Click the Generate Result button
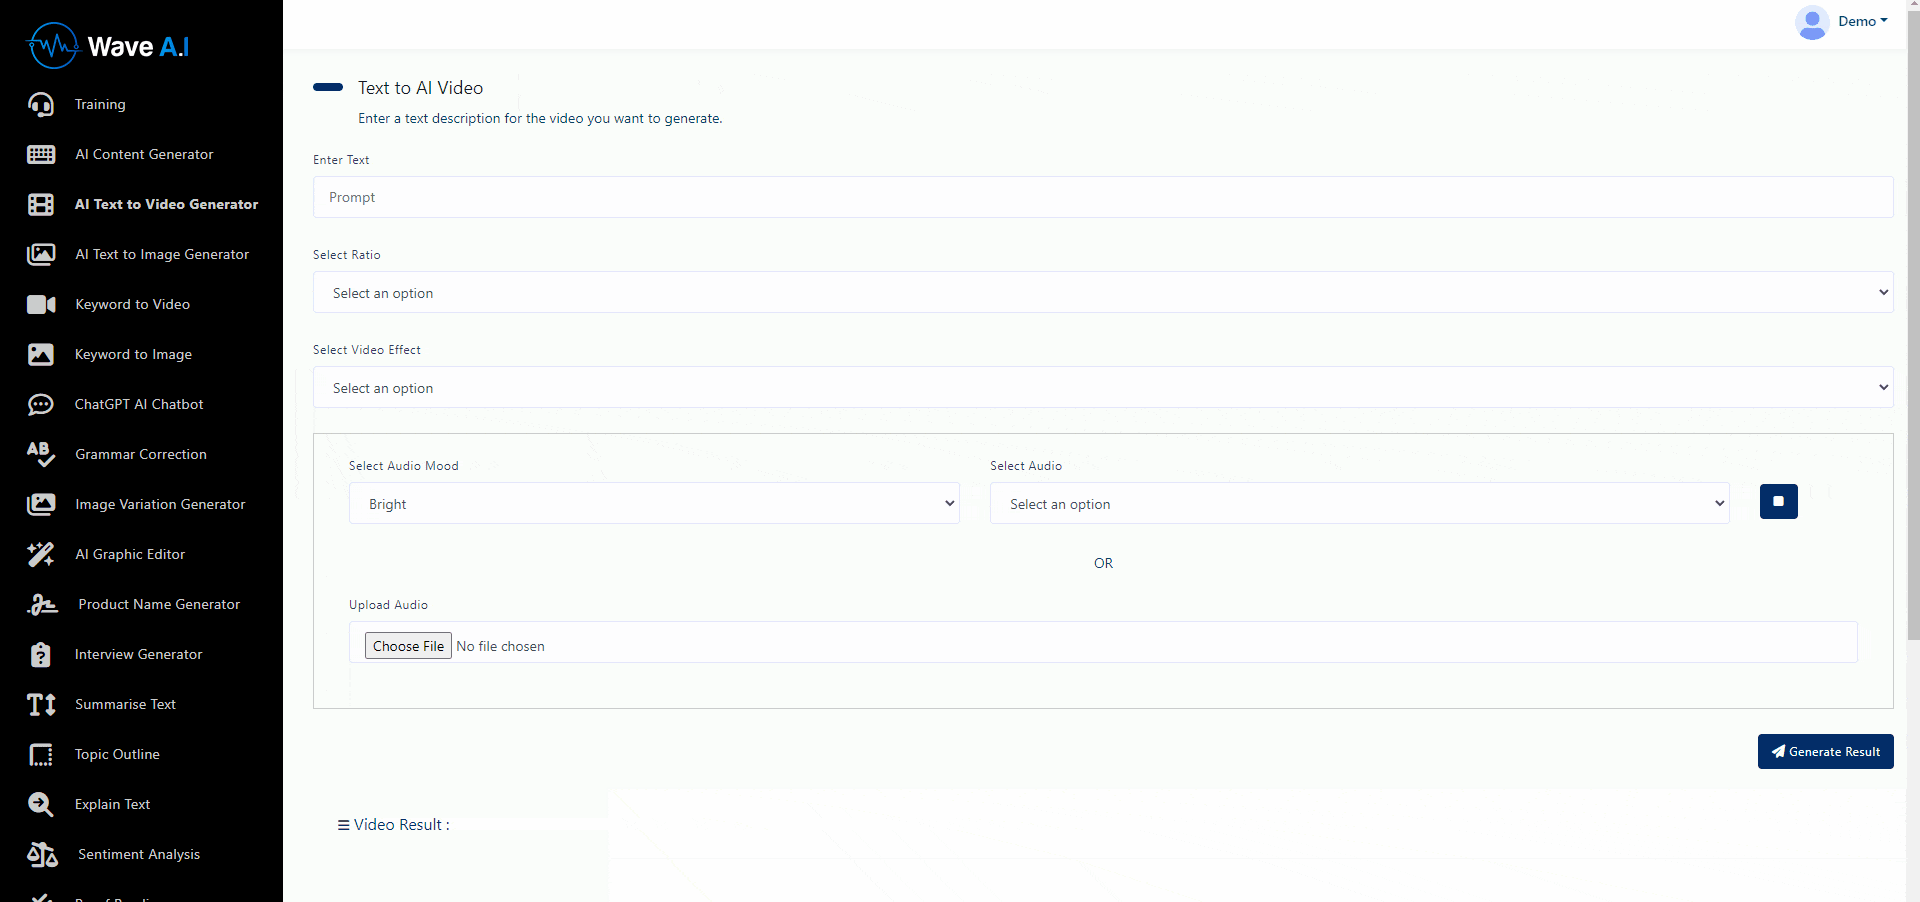 1824,751
